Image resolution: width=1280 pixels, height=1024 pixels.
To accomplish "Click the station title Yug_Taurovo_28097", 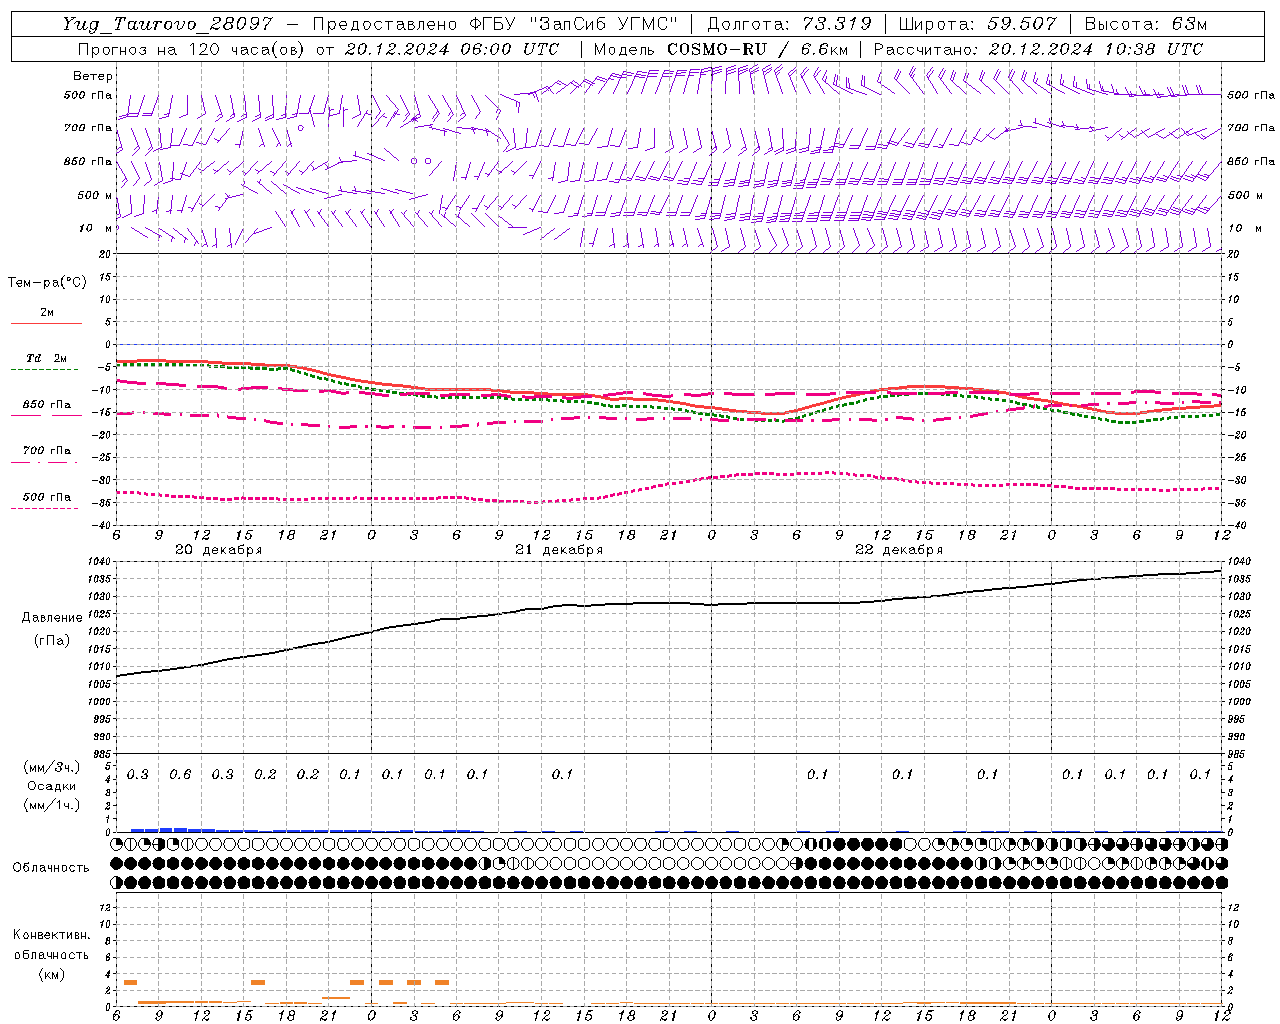I will (168, 24).
